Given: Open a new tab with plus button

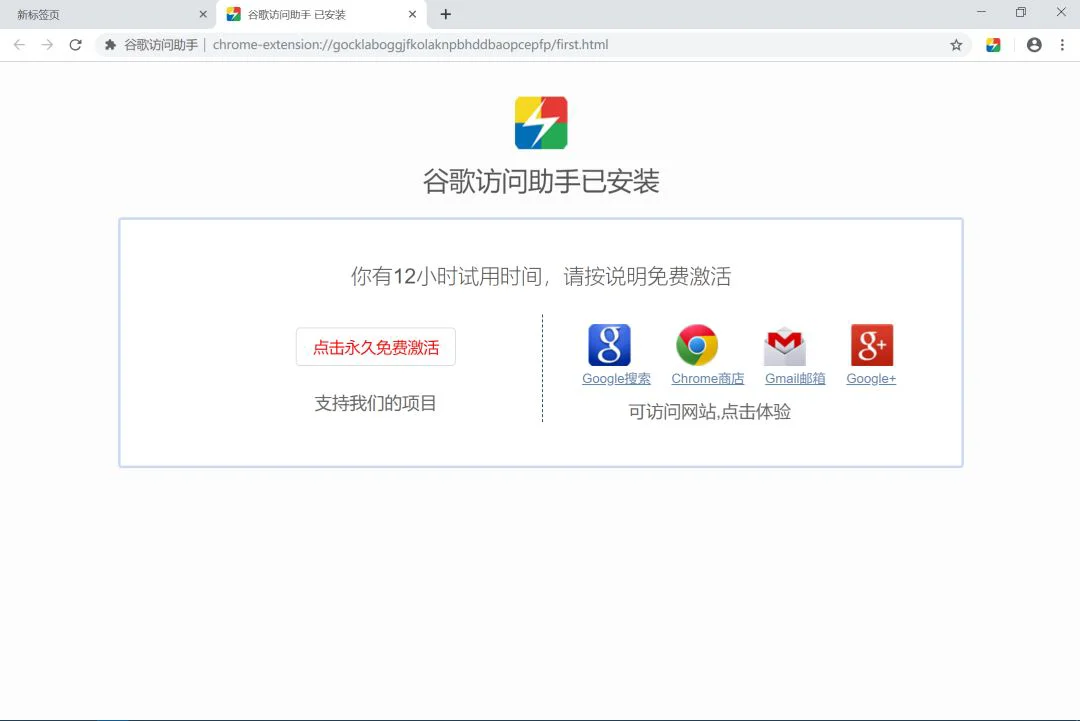Looking at the screenshot, I should coord(446,14).
